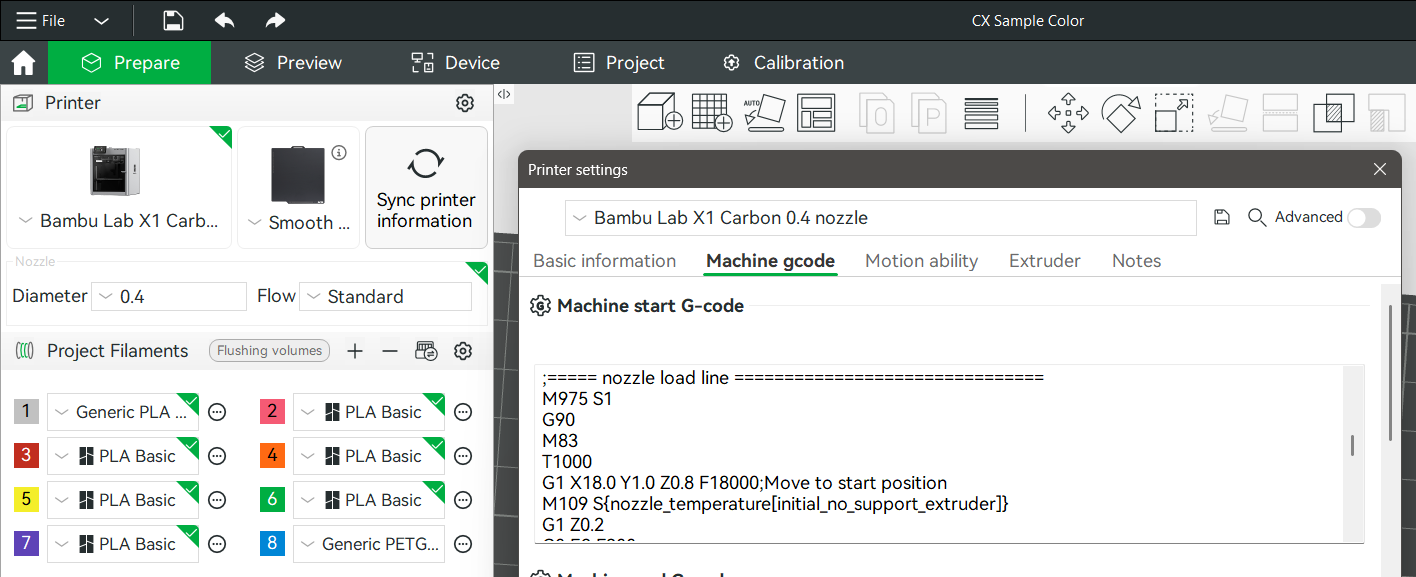Open the Motion ability tab
1416x577 pixels.
pos(921,261)
